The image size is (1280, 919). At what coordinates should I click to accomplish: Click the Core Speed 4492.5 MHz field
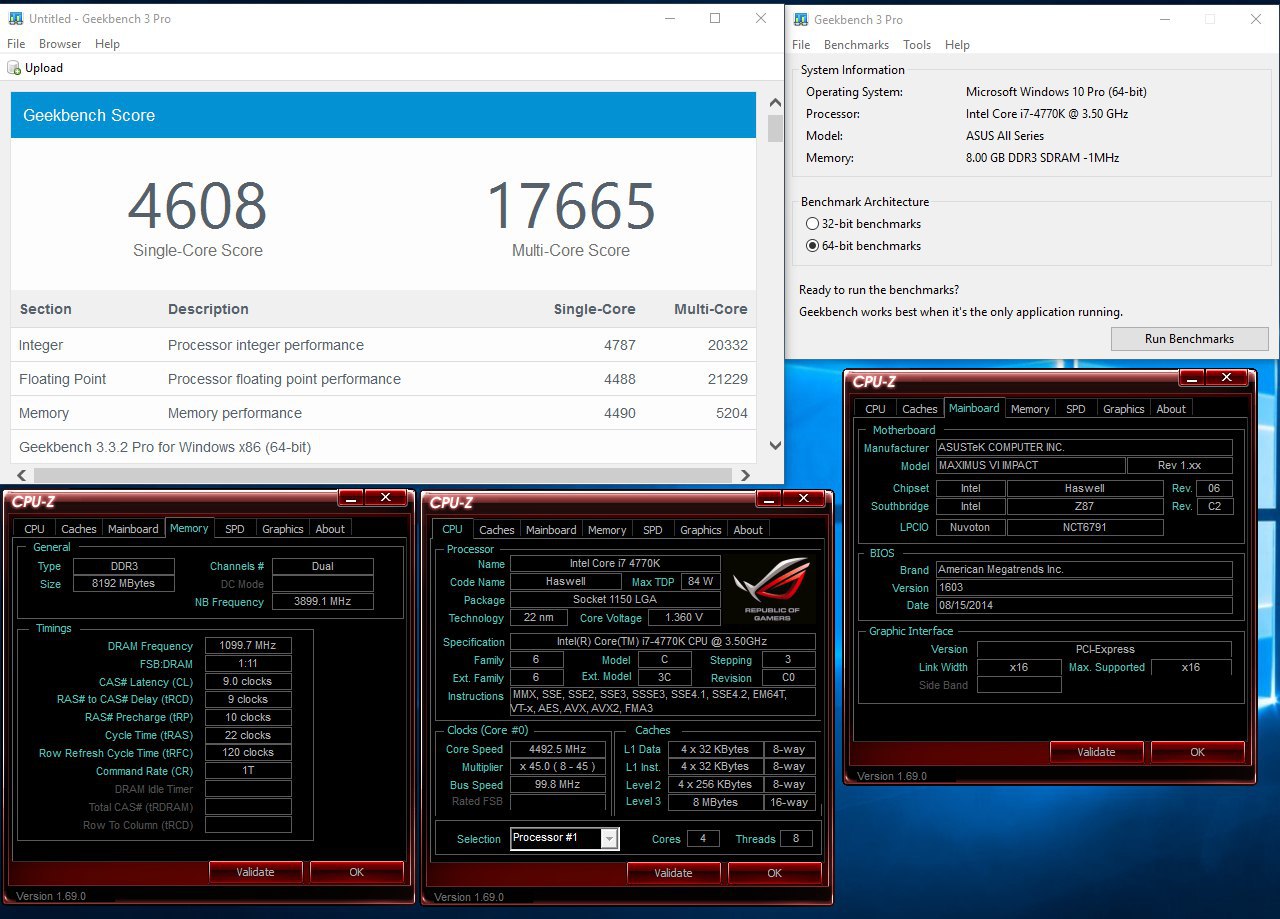click(558, 749)
